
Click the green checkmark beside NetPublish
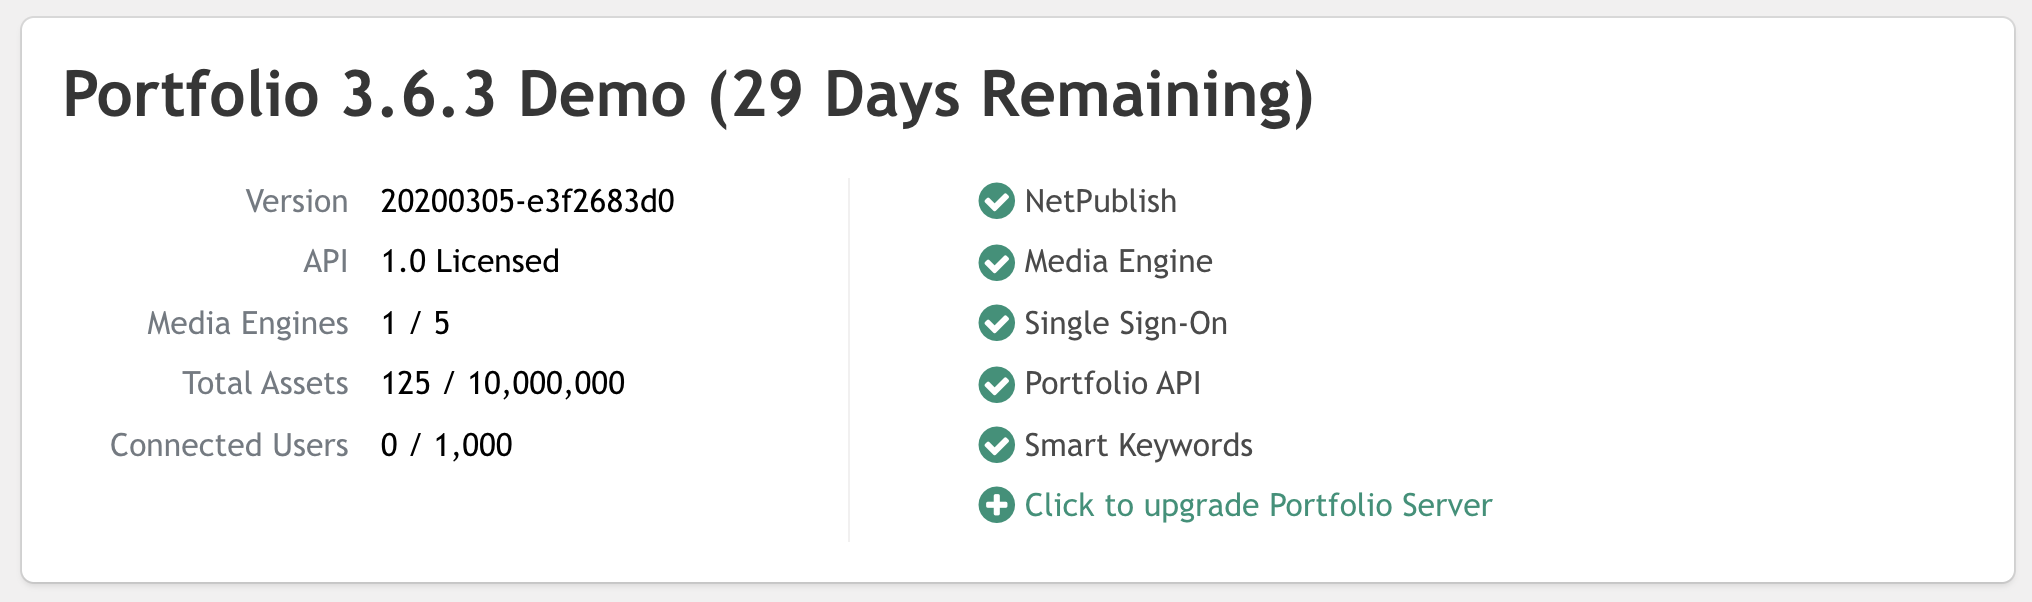(x=996, y=201)
